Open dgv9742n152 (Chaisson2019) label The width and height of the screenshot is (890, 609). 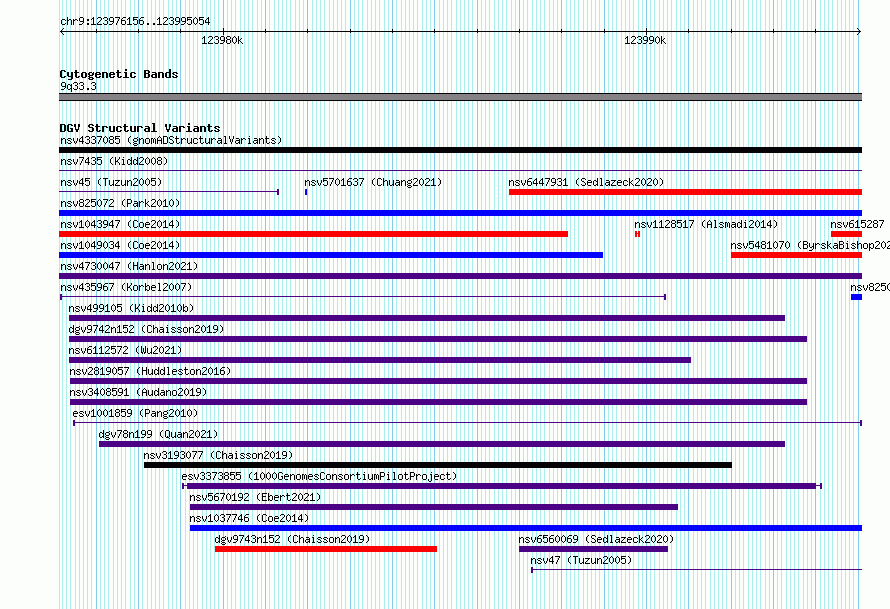(x=146, y=329)
